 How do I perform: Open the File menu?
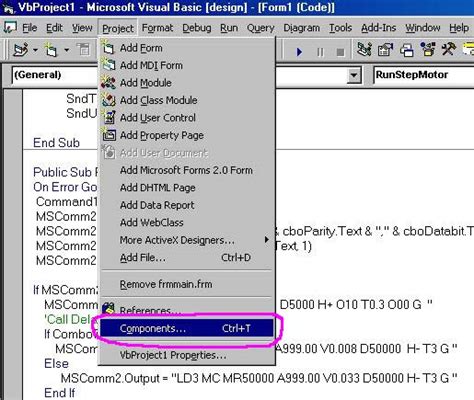pyautogui.click(x=30, y=28)
